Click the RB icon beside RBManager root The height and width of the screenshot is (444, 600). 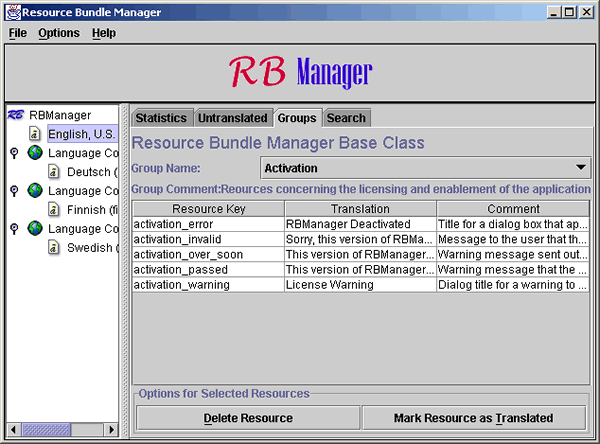[x=16, y=115]
